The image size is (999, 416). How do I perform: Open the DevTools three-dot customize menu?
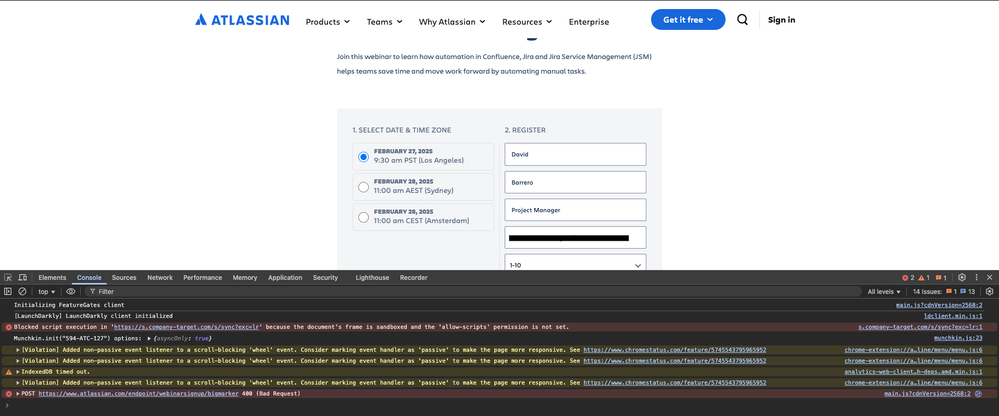tap(976, 278)
